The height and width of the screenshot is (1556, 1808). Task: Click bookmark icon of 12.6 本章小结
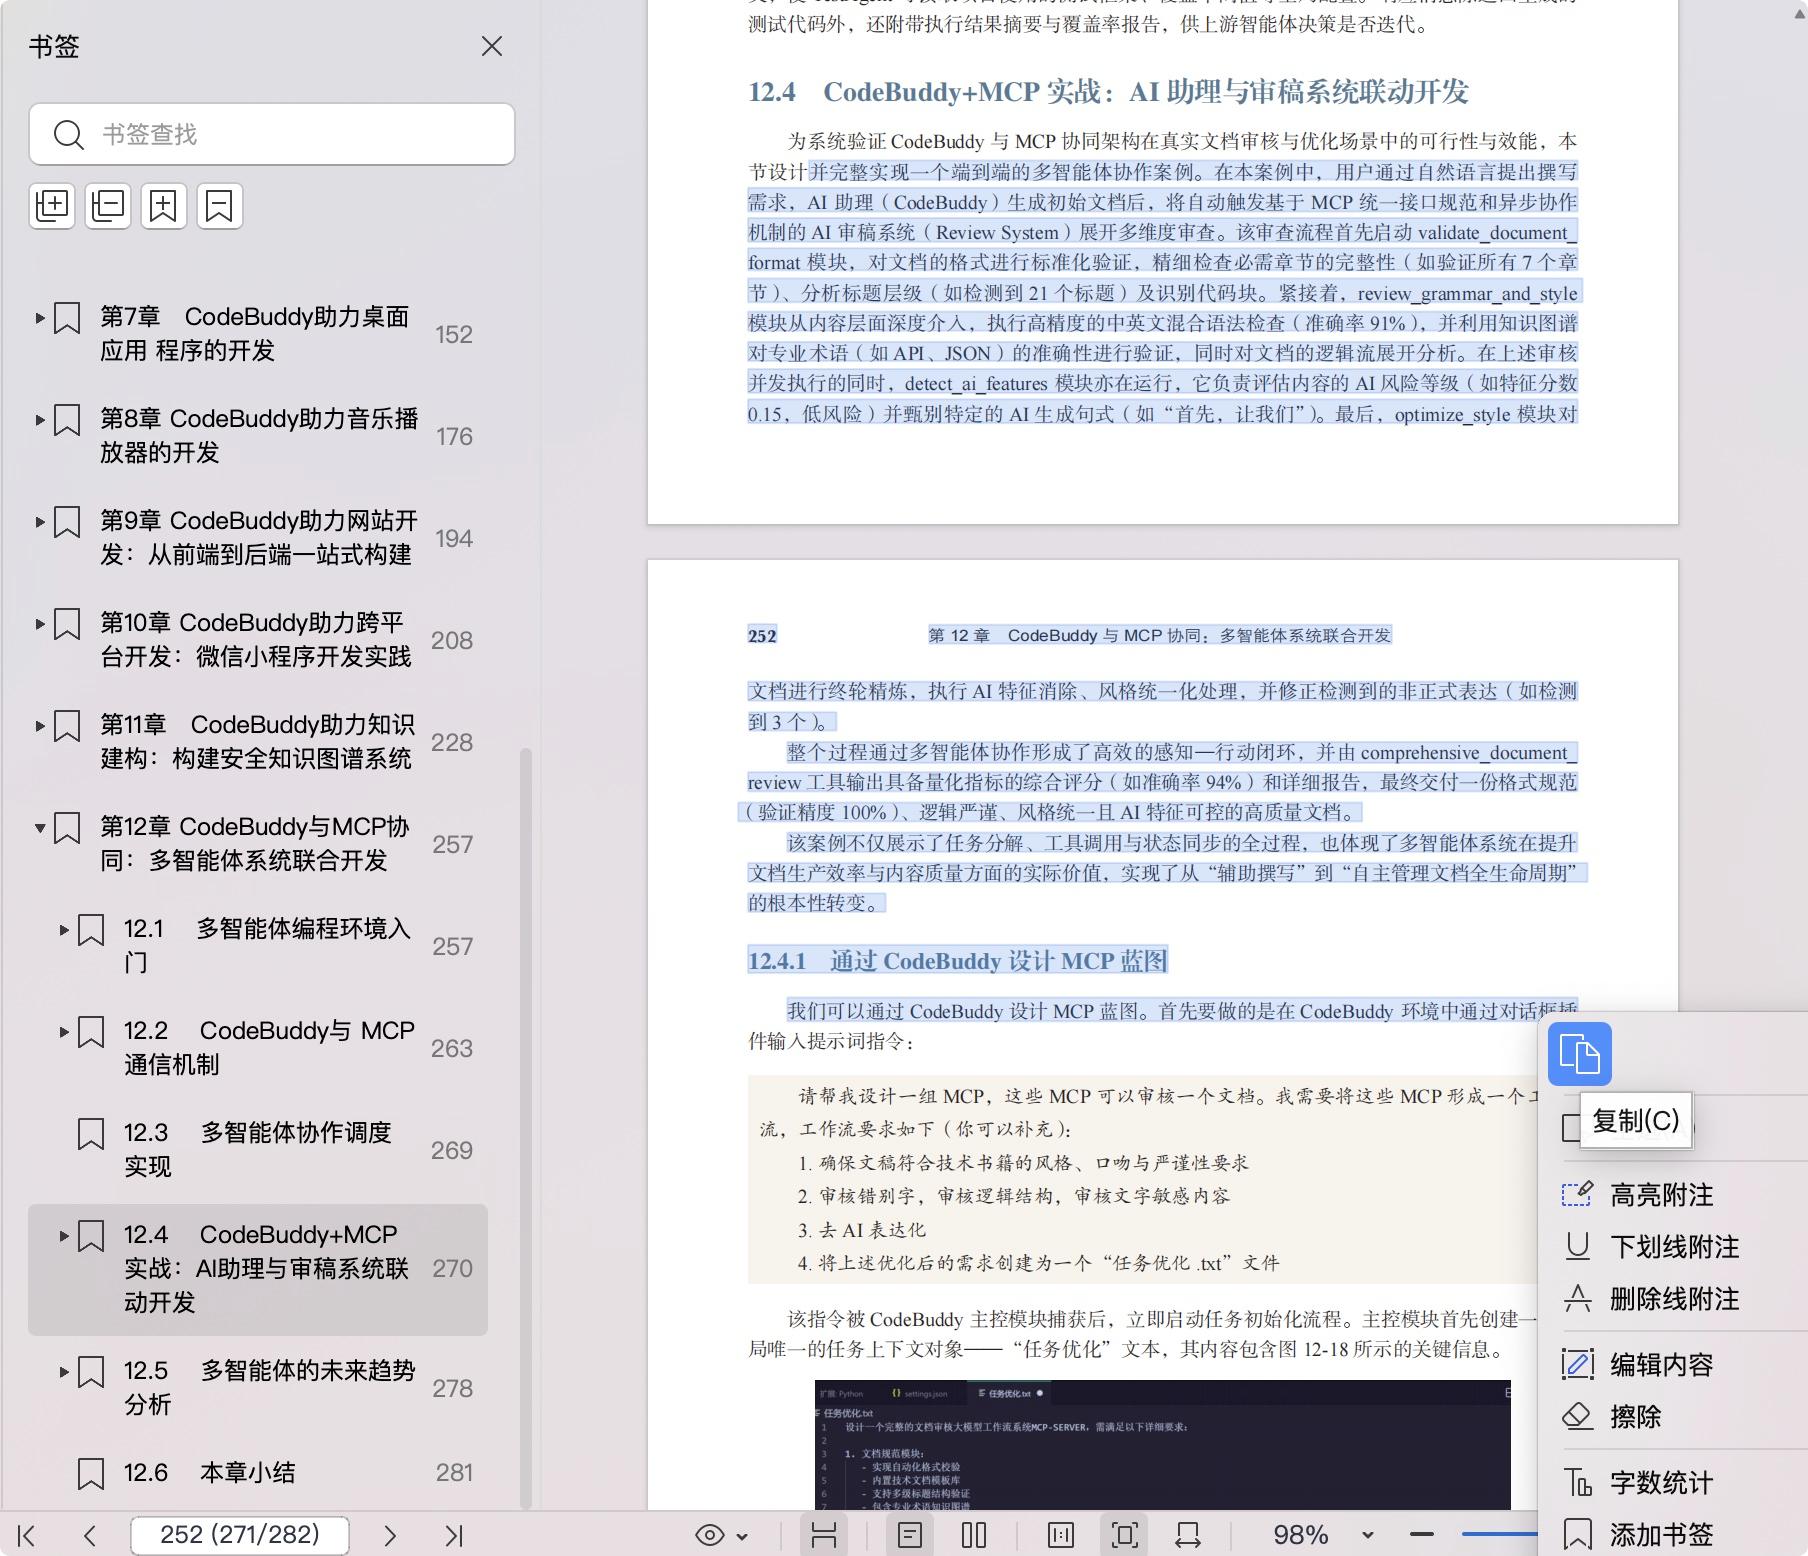pos(91,1473)
